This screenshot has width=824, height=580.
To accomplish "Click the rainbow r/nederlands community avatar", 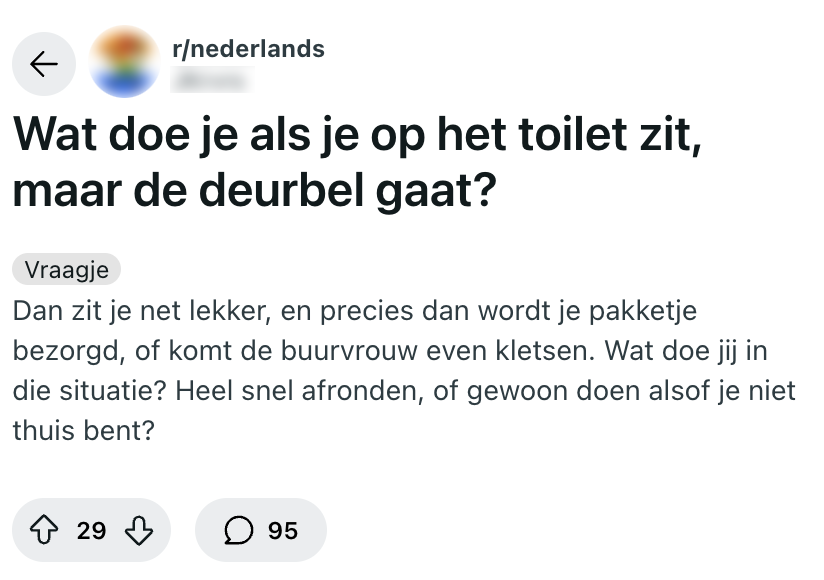I will (x=124, y=64).
